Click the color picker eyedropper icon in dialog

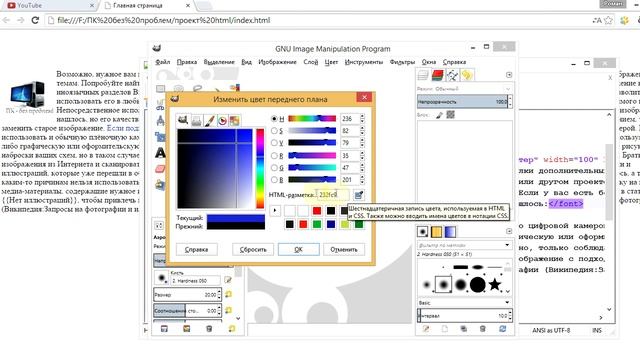click(358, 195)
